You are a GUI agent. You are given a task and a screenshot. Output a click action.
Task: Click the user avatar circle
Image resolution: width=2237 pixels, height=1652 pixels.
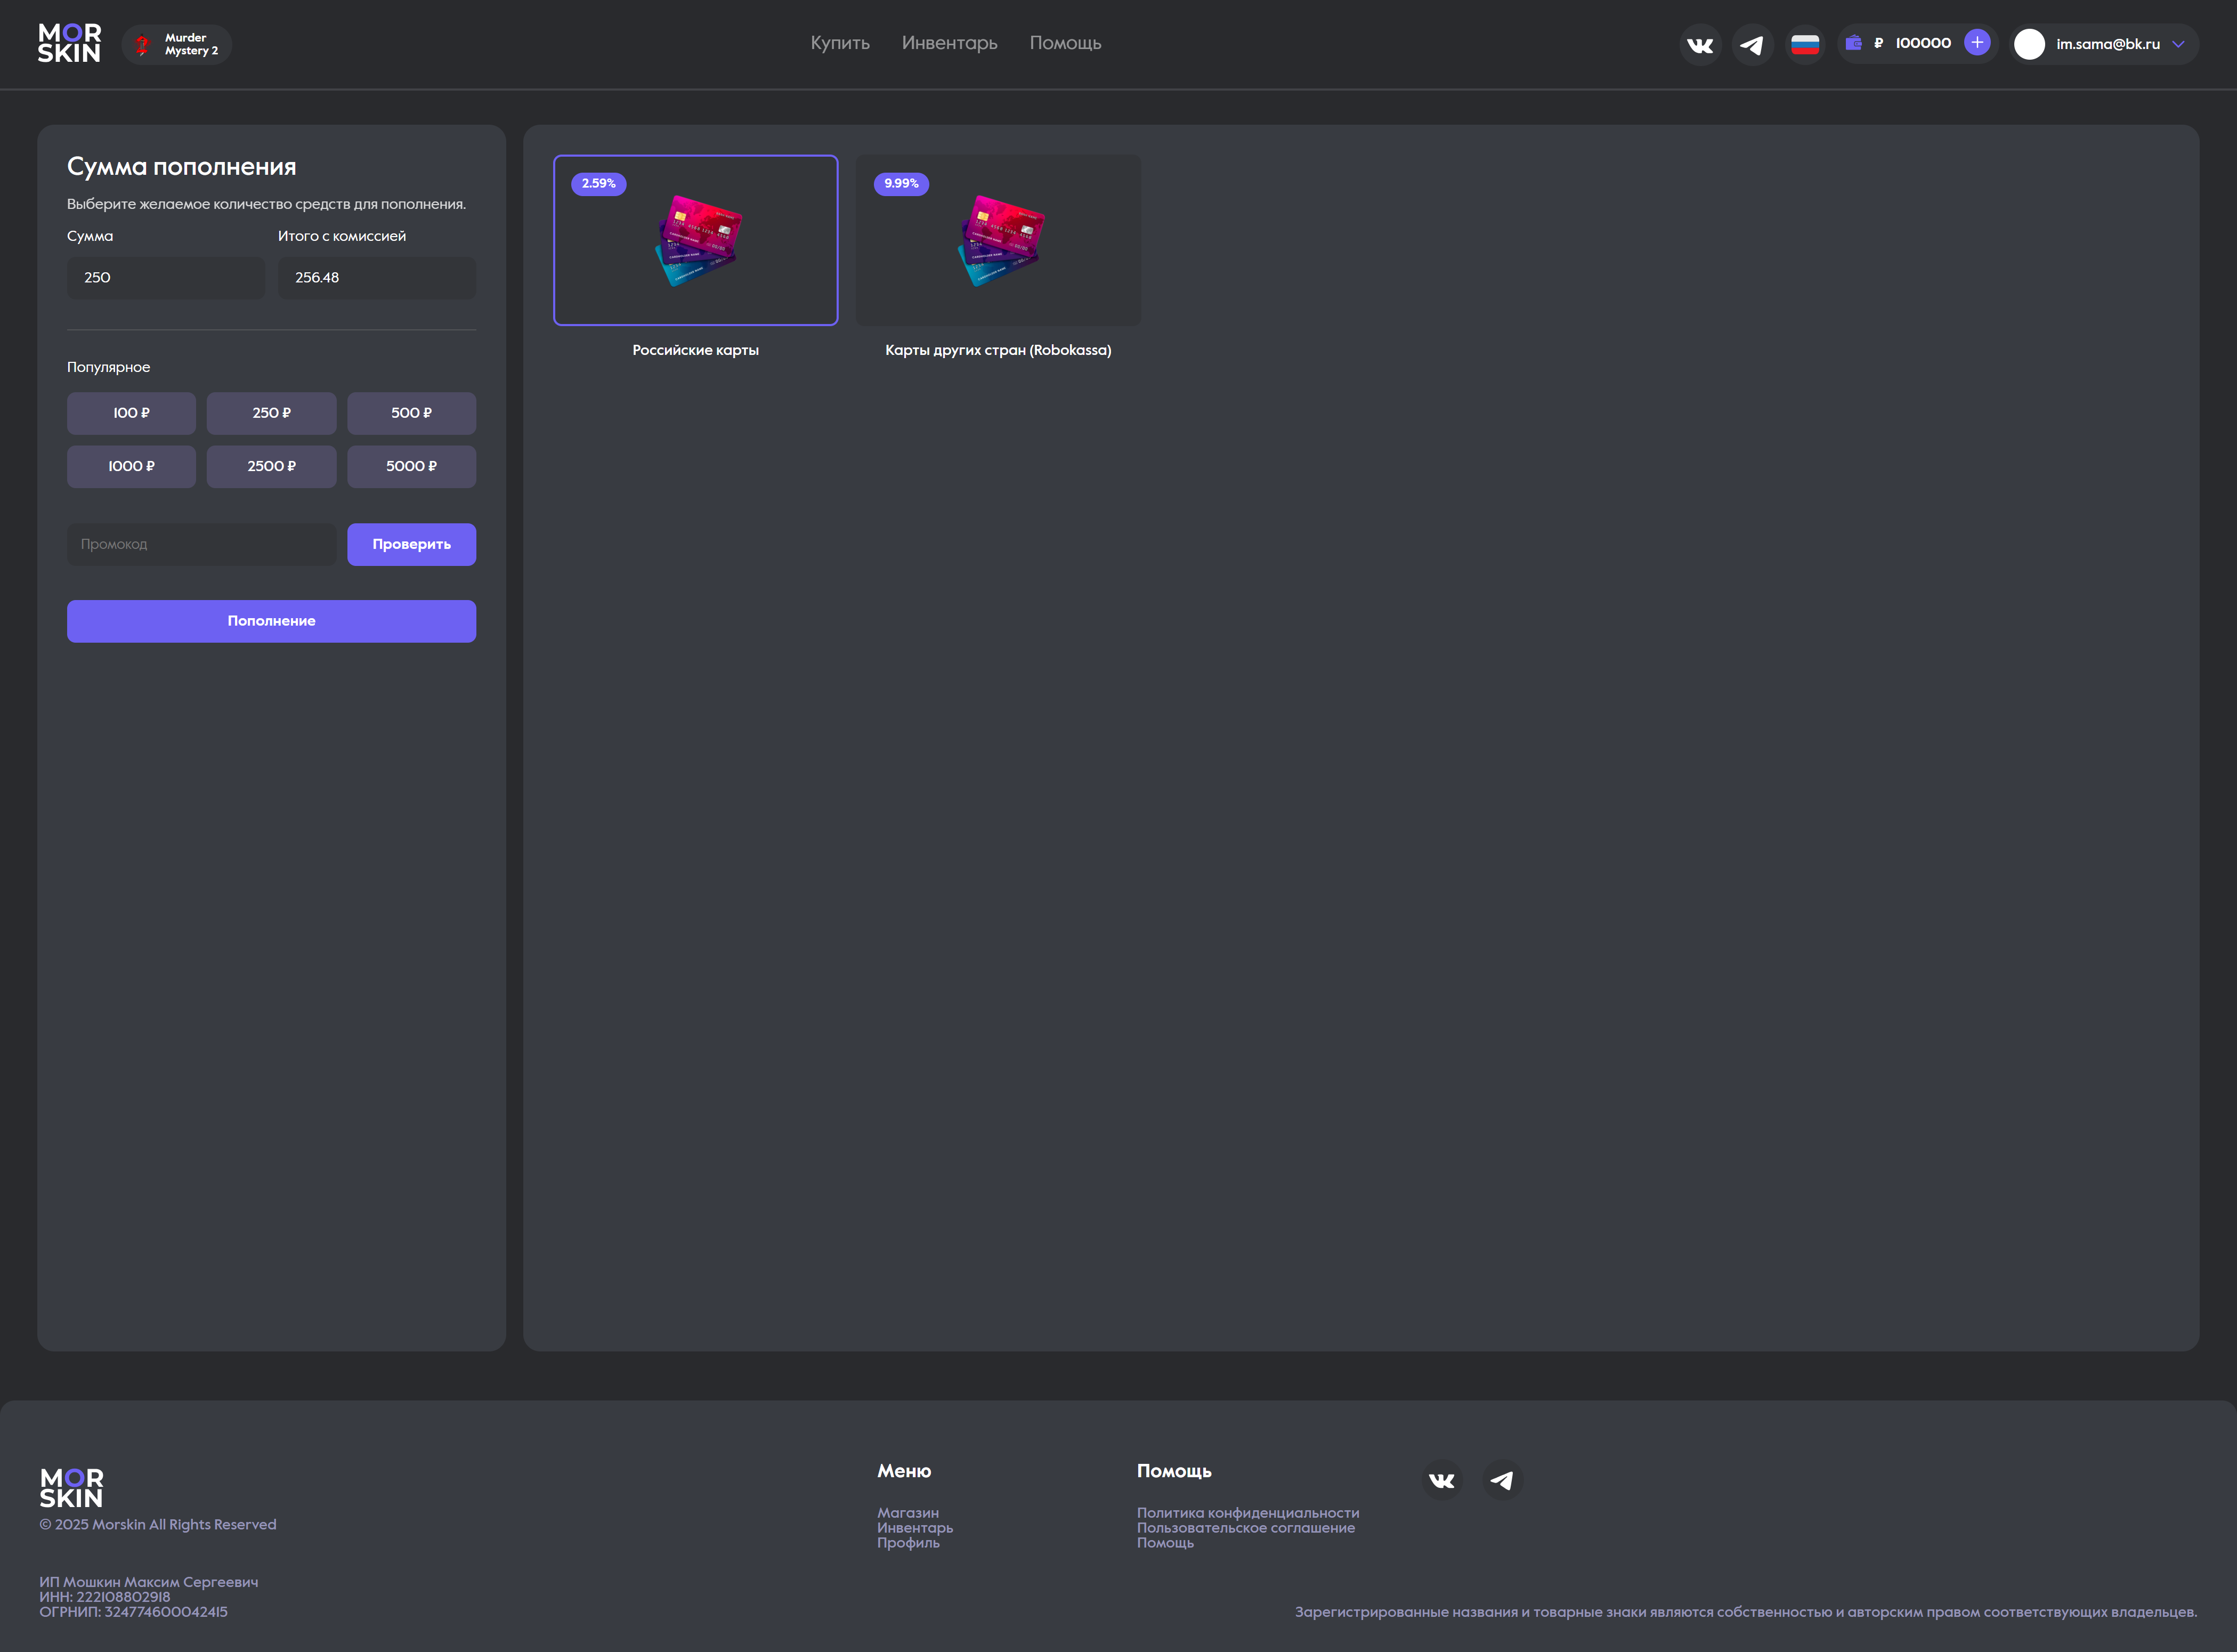pos(2029,44)
